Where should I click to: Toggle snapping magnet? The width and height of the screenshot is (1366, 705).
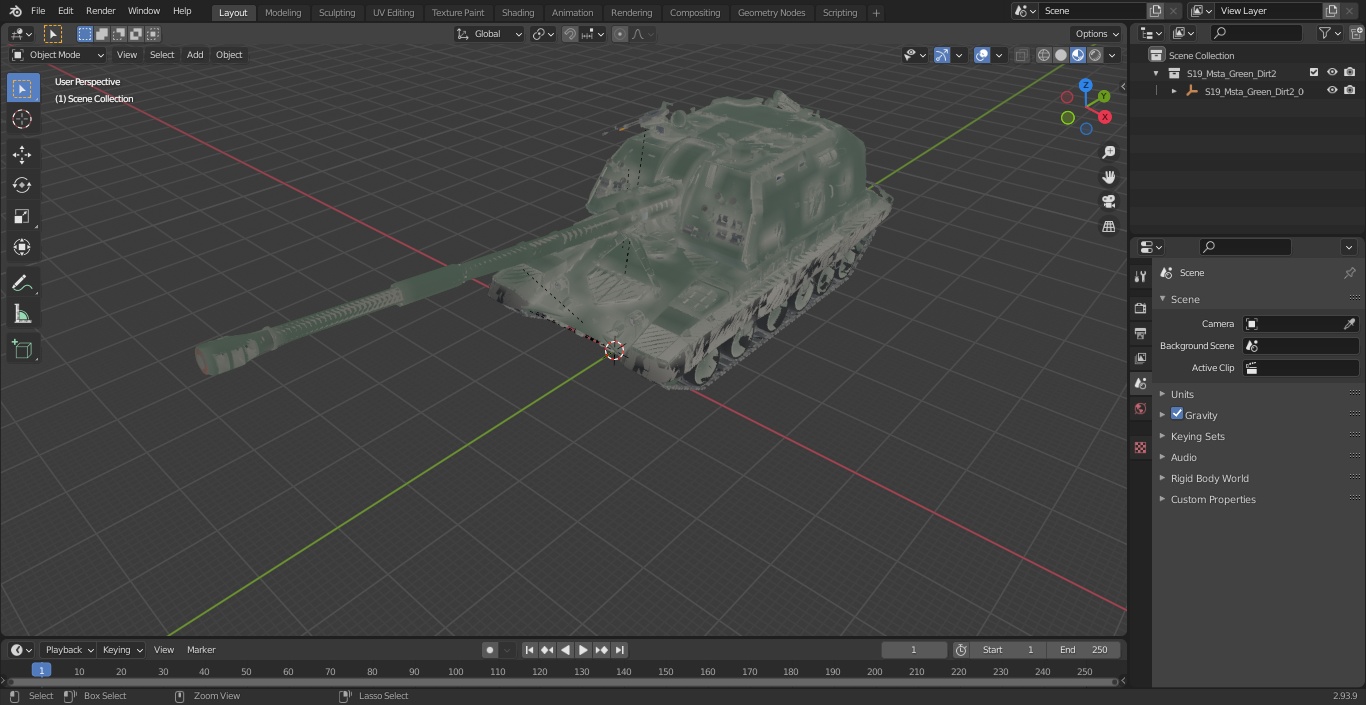pos(570,34)
